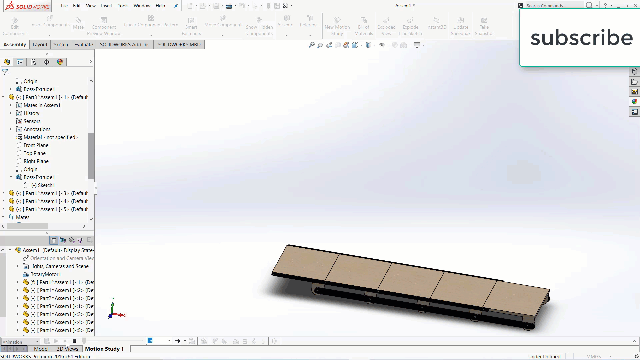Open PropertyManager panel tab
Image resolution: width=640 pixels, height=360 pixels.
click(20, 62)
